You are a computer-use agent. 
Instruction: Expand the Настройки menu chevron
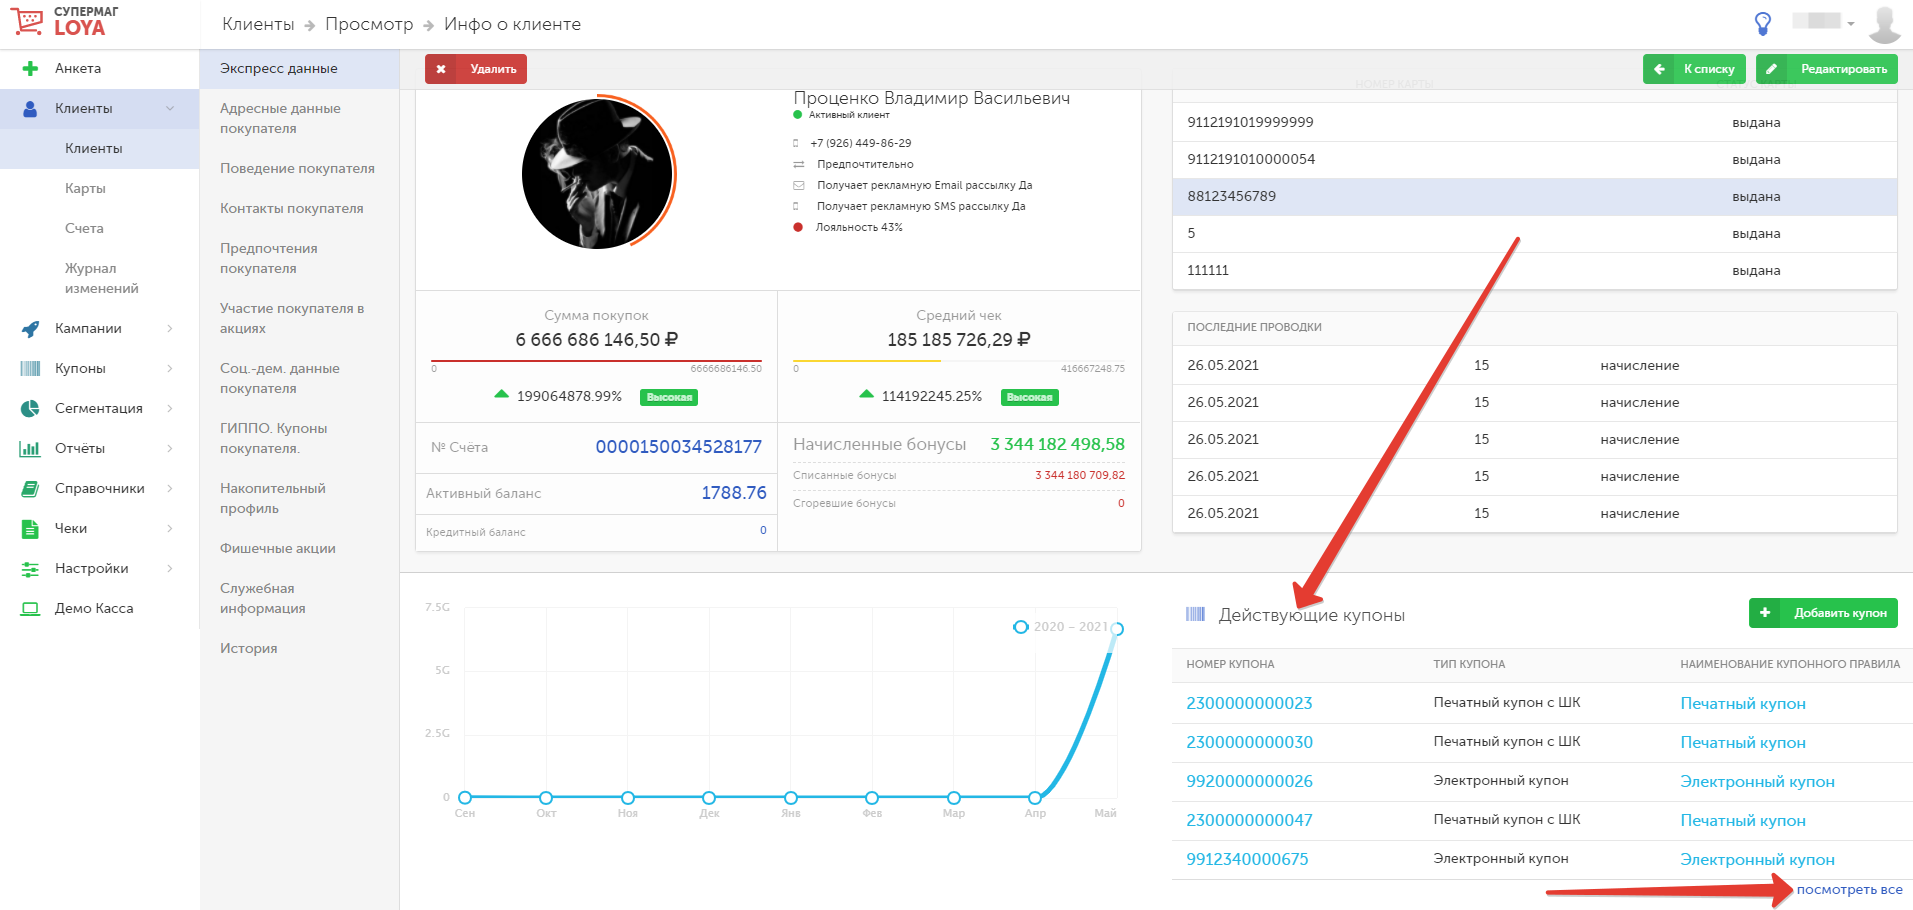170,569
